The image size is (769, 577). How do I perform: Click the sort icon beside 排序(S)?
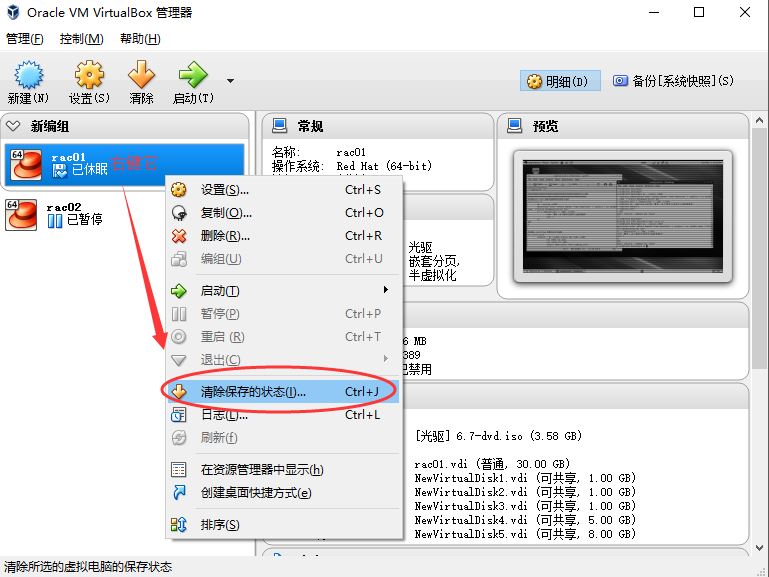pos(179,525)
